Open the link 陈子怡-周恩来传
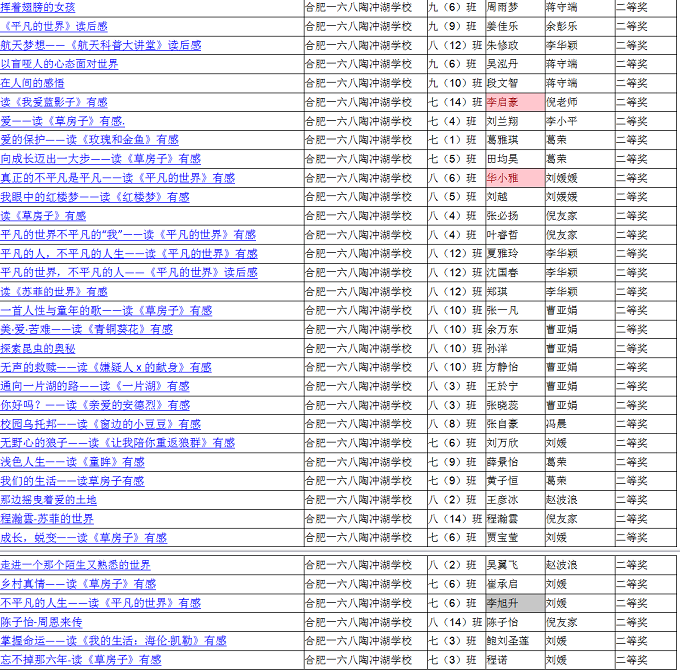 point(41,622)
